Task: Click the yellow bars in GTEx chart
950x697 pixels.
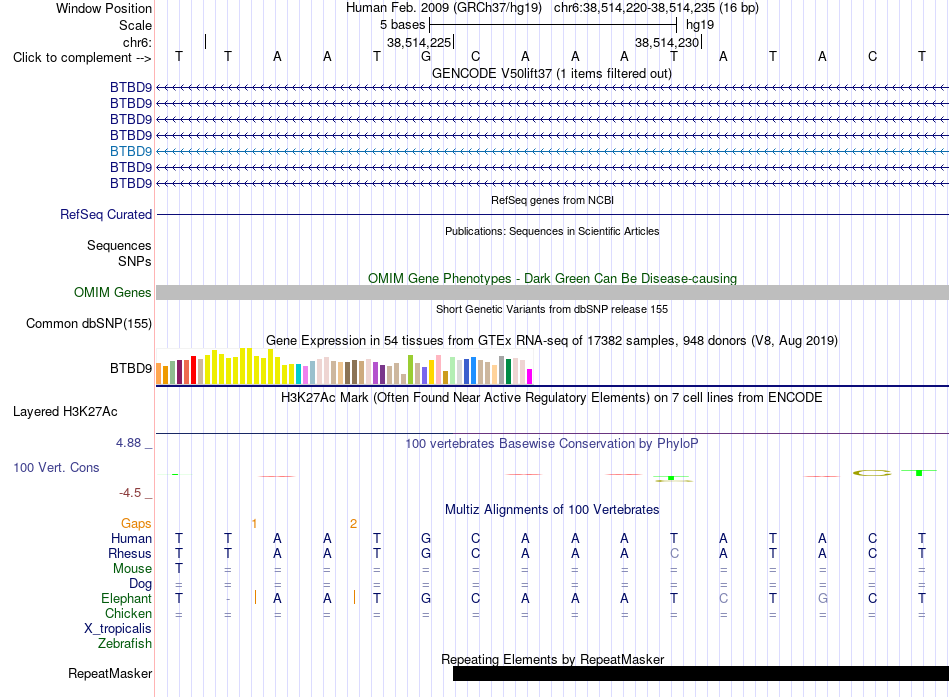Action: point(242,367)
